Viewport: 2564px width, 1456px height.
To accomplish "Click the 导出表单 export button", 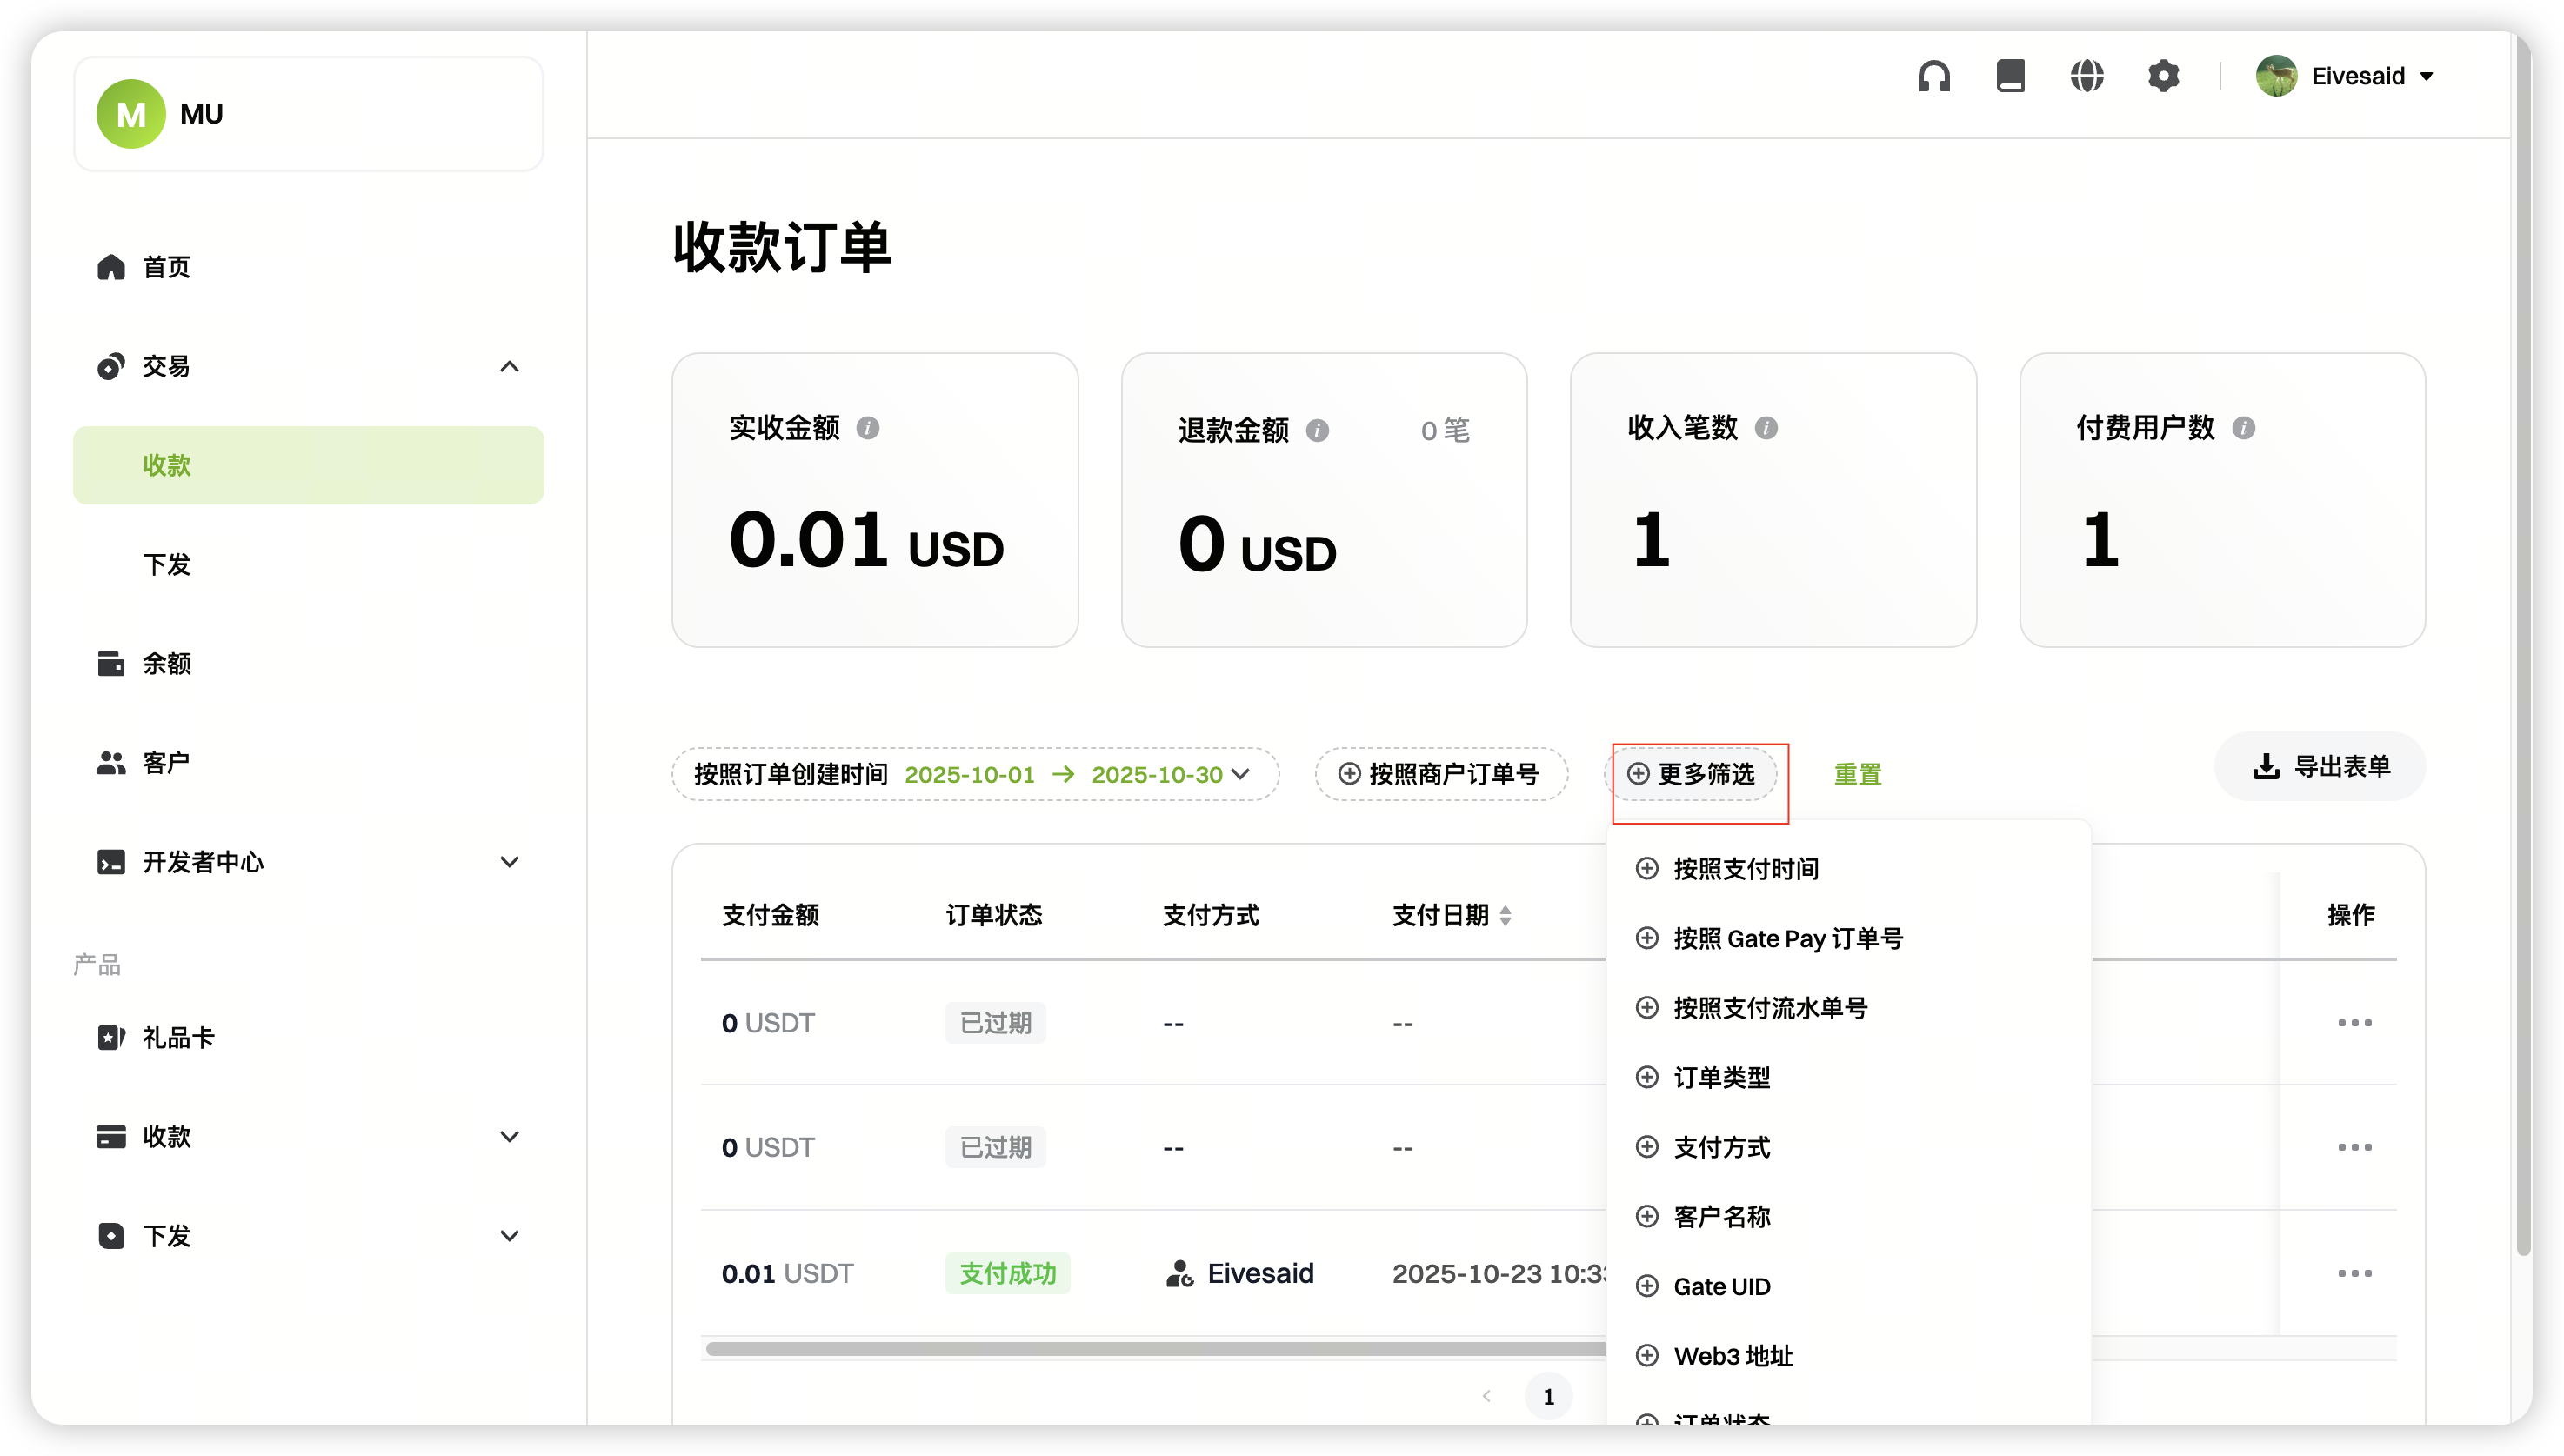I will point(2320,766).
